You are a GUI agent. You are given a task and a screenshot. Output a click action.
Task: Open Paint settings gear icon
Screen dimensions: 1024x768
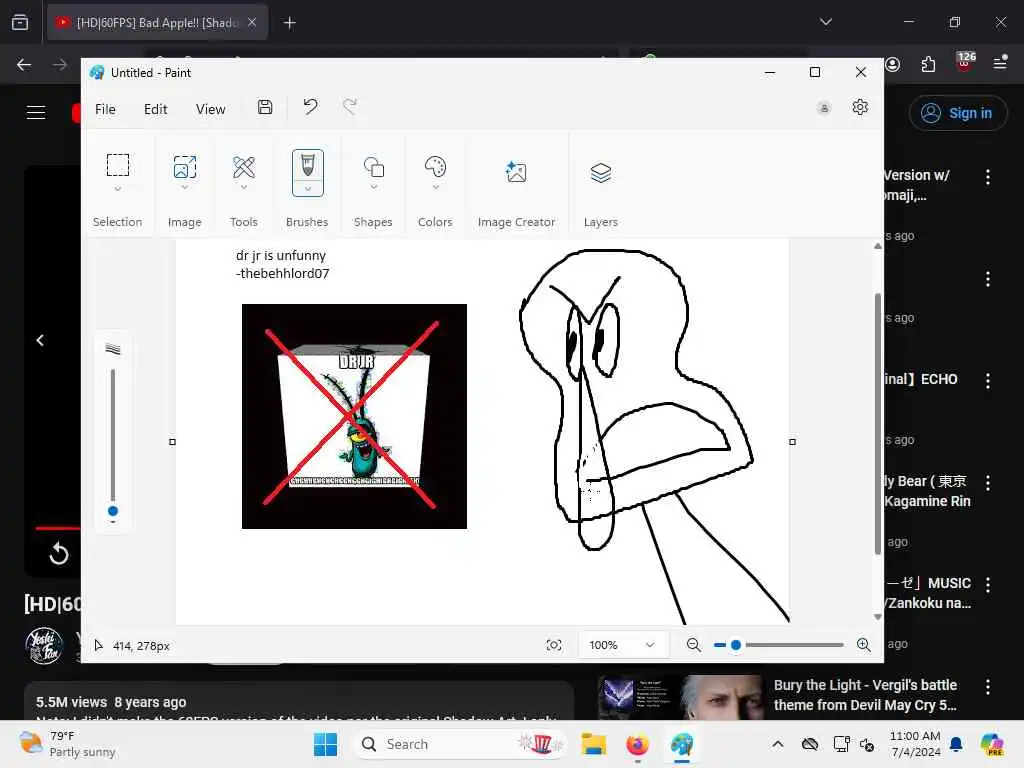(860, 107)
